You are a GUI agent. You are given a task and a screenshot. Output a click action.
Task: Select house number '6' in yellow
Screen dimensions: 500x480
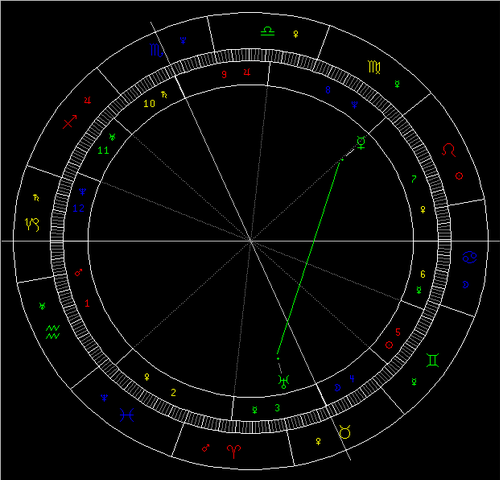point(423,274)
